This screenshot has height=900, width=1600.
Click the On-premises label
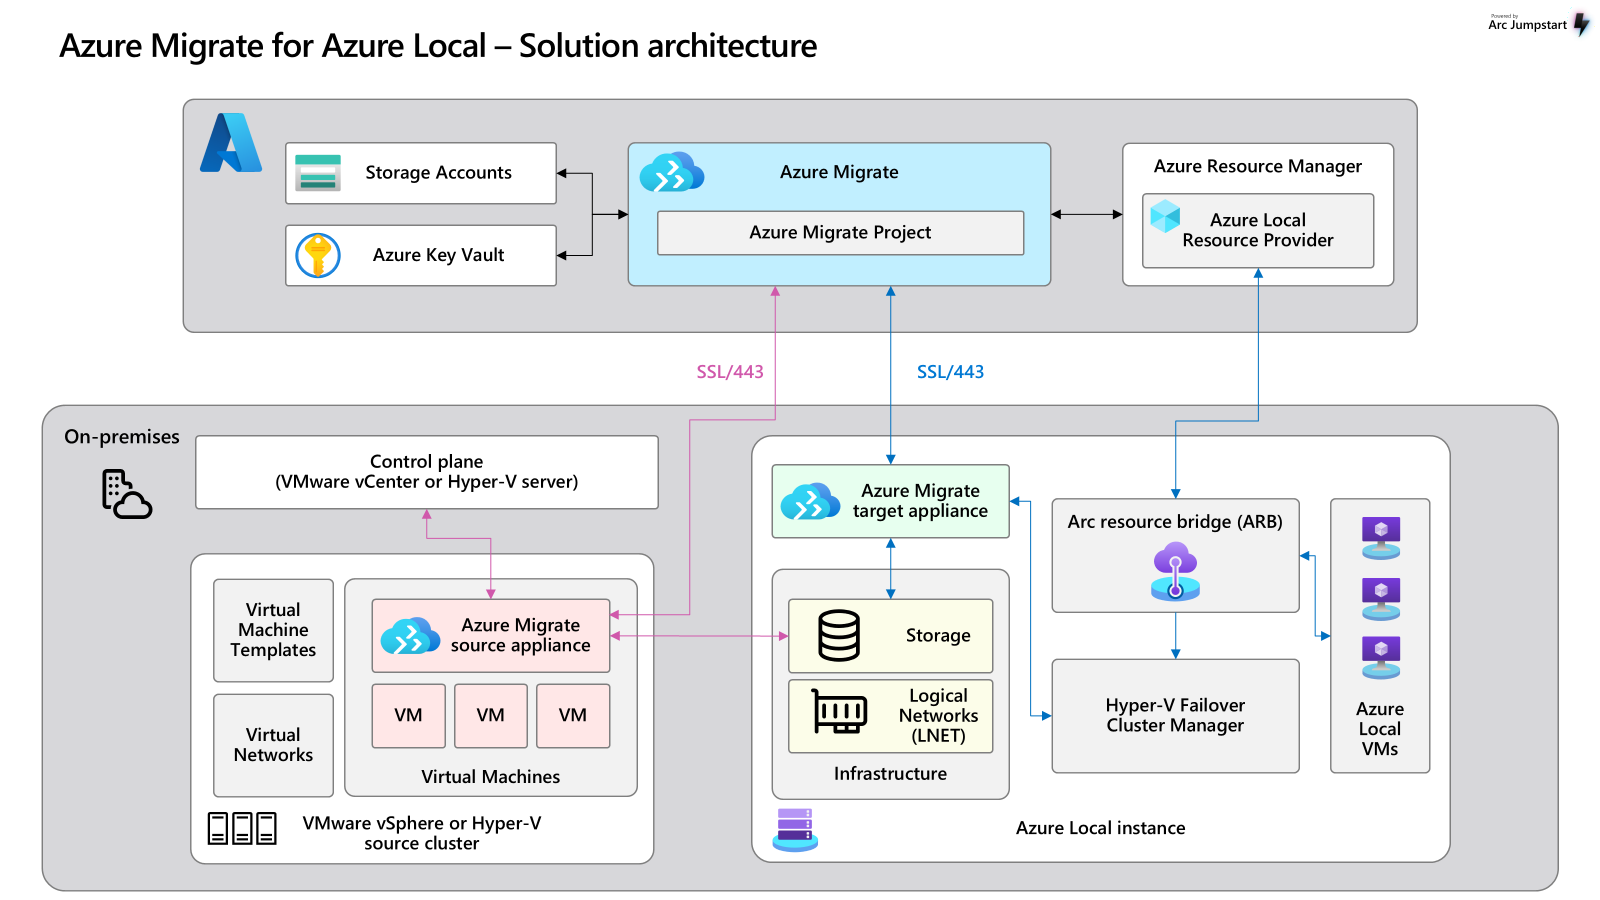(x=122, y=437)
